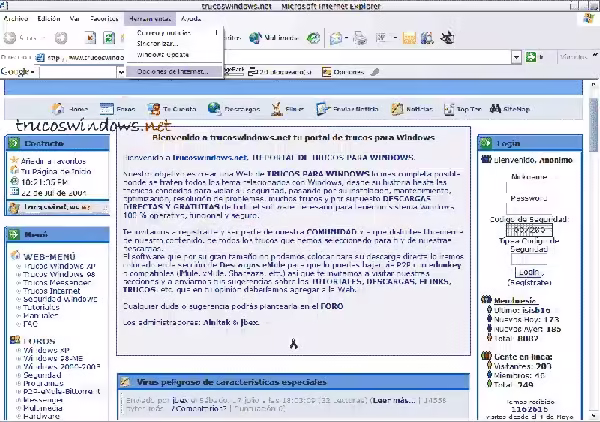
Task: Open the Ayuda menu
Action: (191, 18)
